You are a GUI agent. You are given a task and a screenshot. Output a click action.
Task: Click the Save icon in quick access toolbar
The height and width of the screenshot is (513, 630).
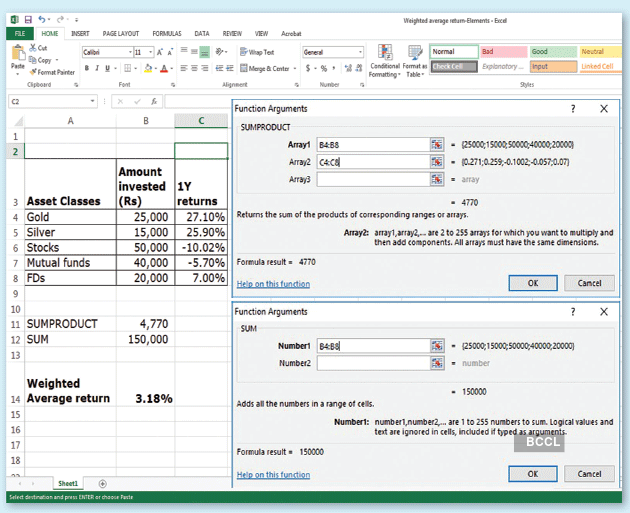point(27,19)
